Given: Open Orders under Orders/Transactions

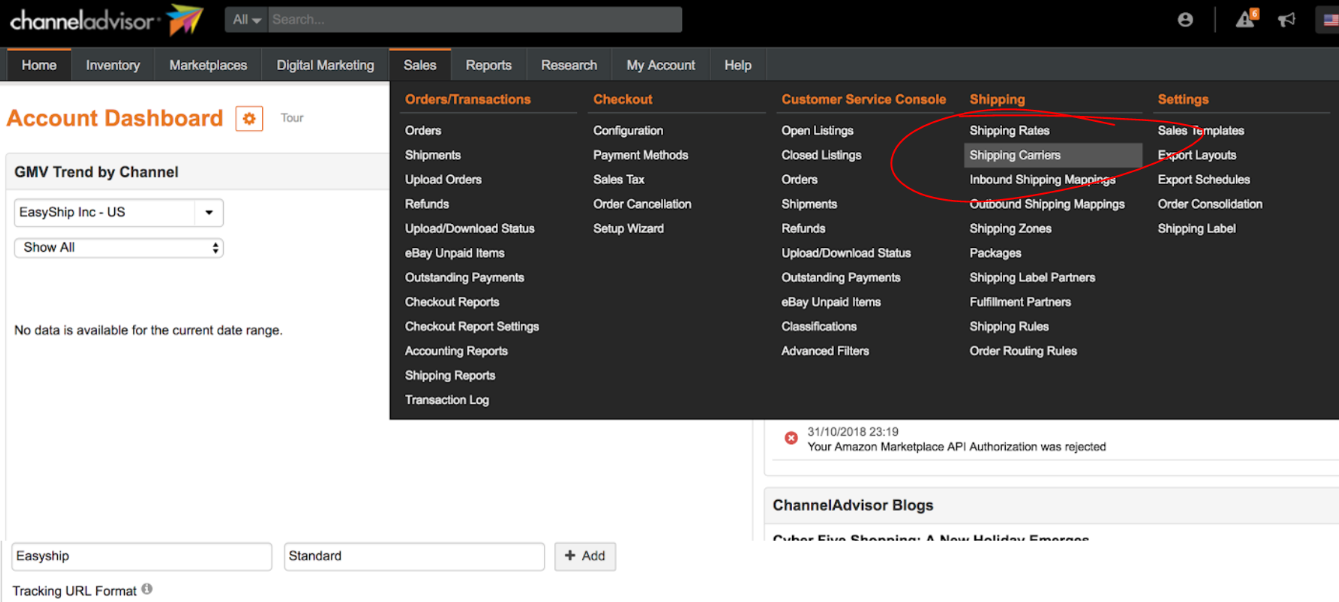Looking at the screenshot, I should click(423, 131).
